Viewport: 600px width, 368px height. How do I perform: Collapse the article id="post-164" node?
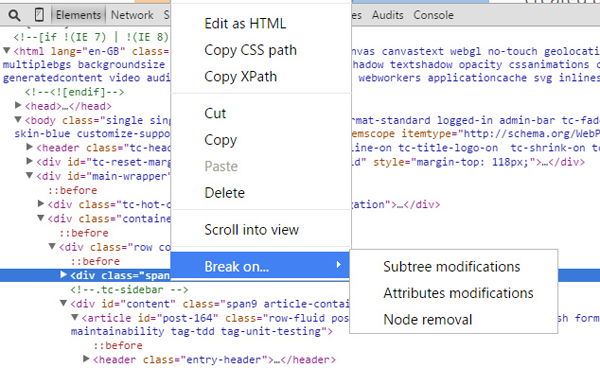point(75,318)
